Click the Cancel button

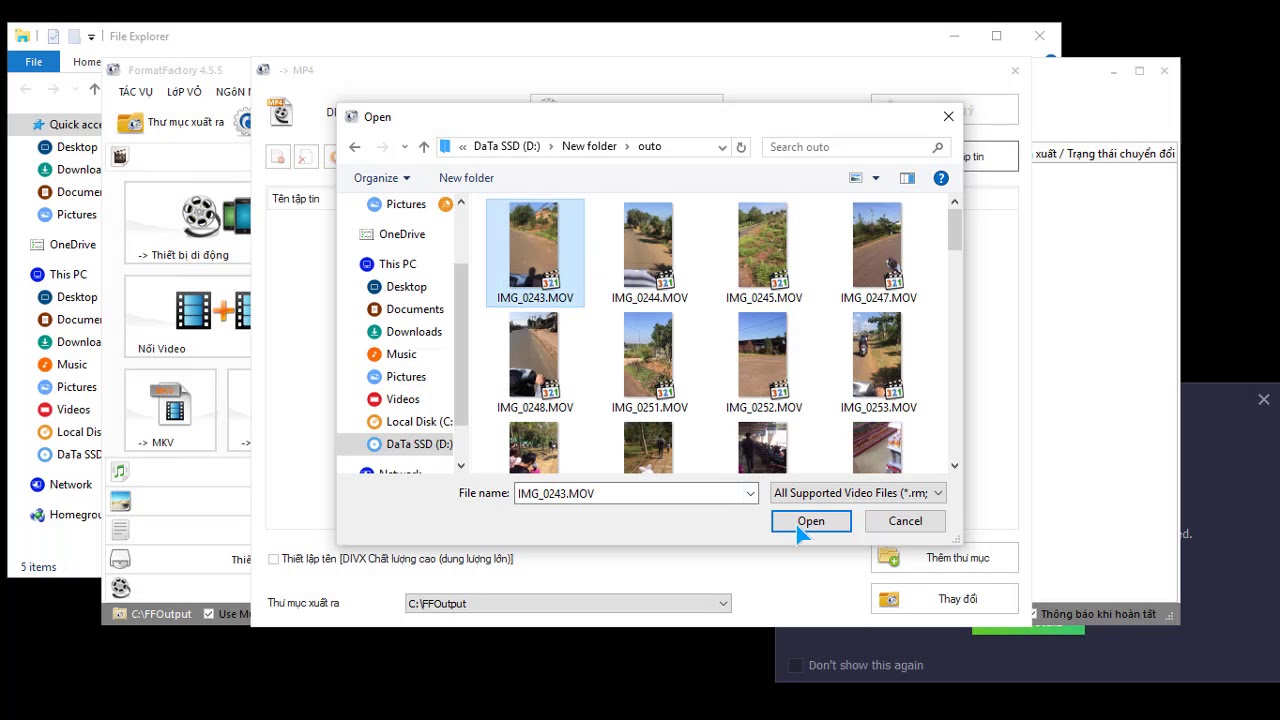coord(905,521)
